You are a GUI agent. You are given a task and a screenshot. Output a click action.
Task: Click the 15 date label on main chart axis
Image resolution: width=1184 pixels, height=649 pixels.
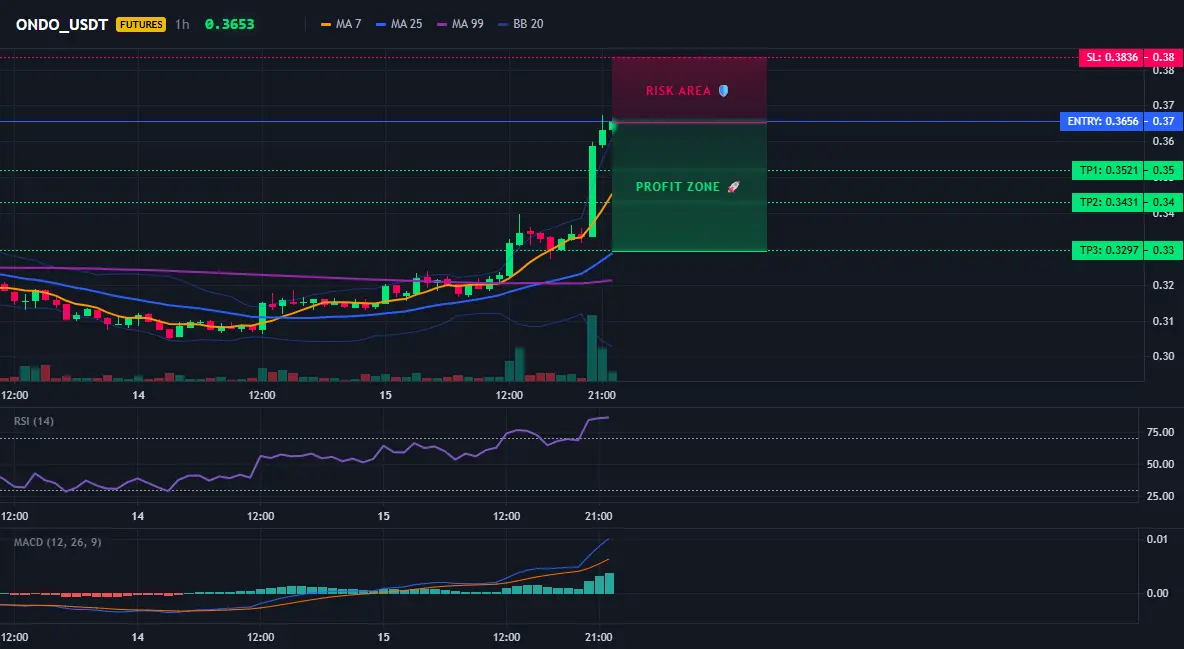(x=385, y=395)
